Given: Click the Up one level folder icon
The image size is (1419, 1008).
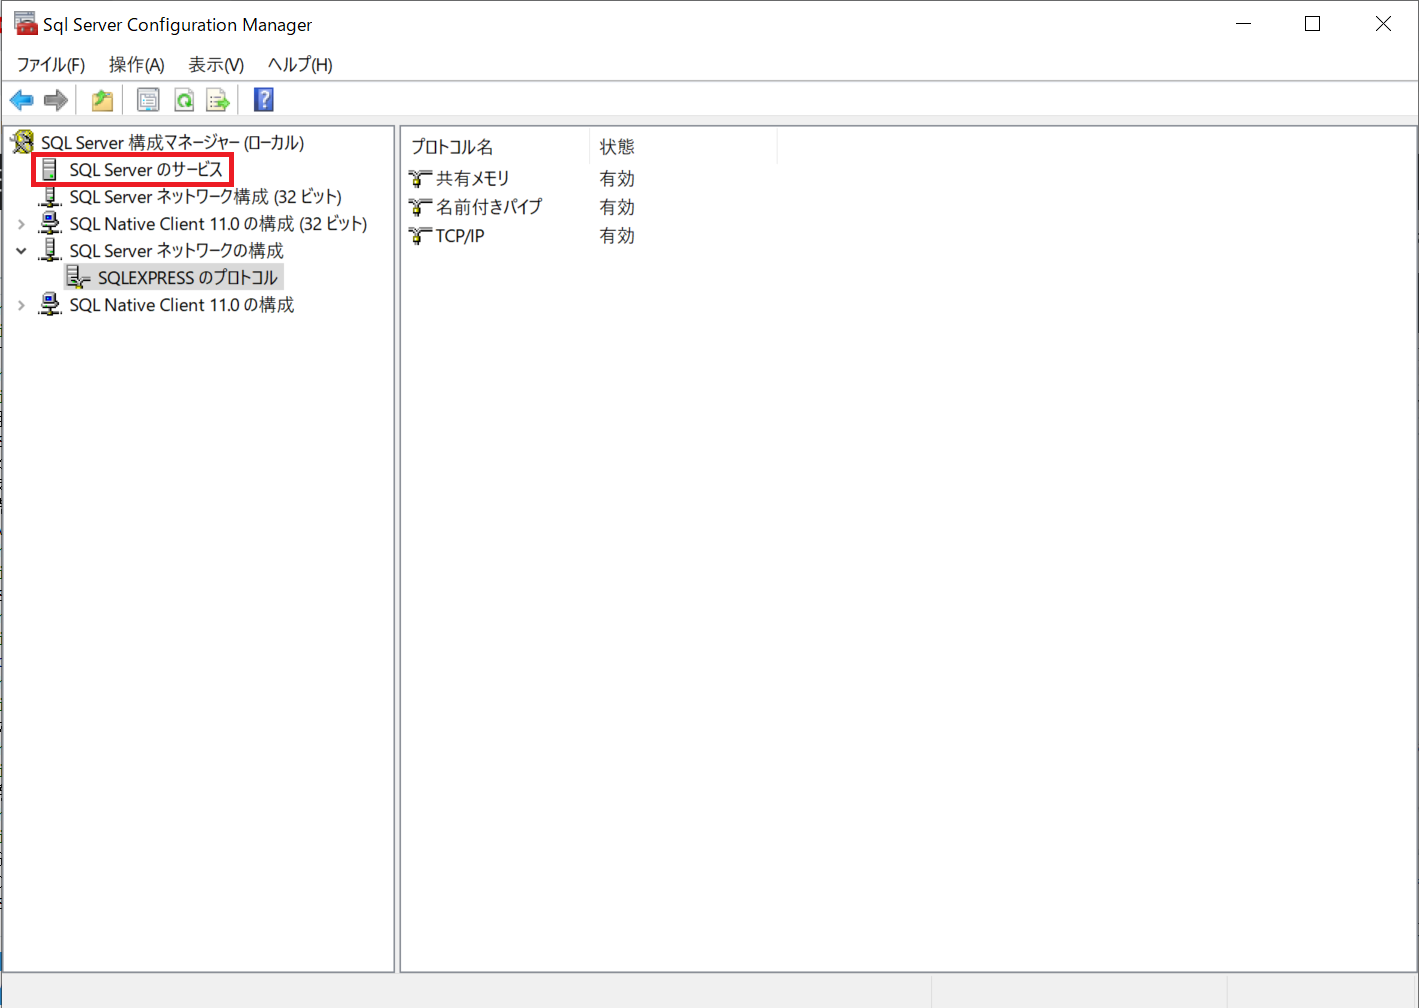Looking at the screenshot, I should pyautogui.click(x=102, y=100).
